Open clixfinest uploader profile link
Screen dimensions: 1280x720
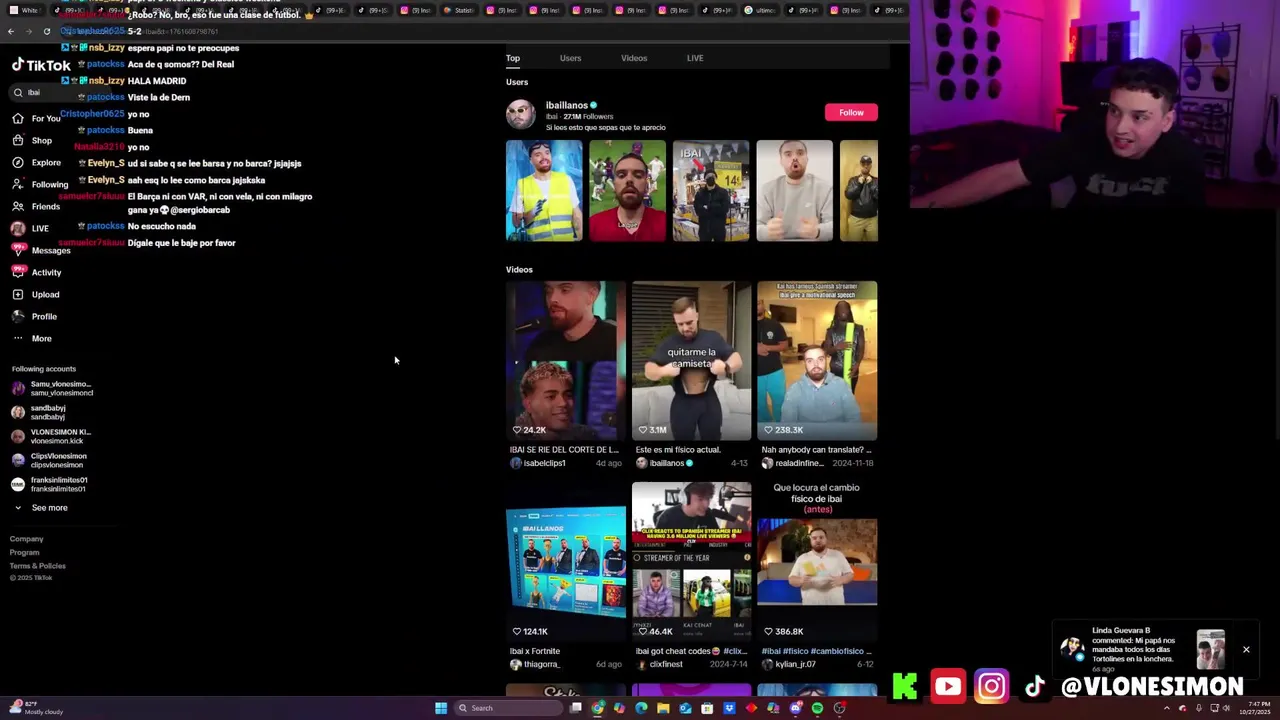point(660,664)
